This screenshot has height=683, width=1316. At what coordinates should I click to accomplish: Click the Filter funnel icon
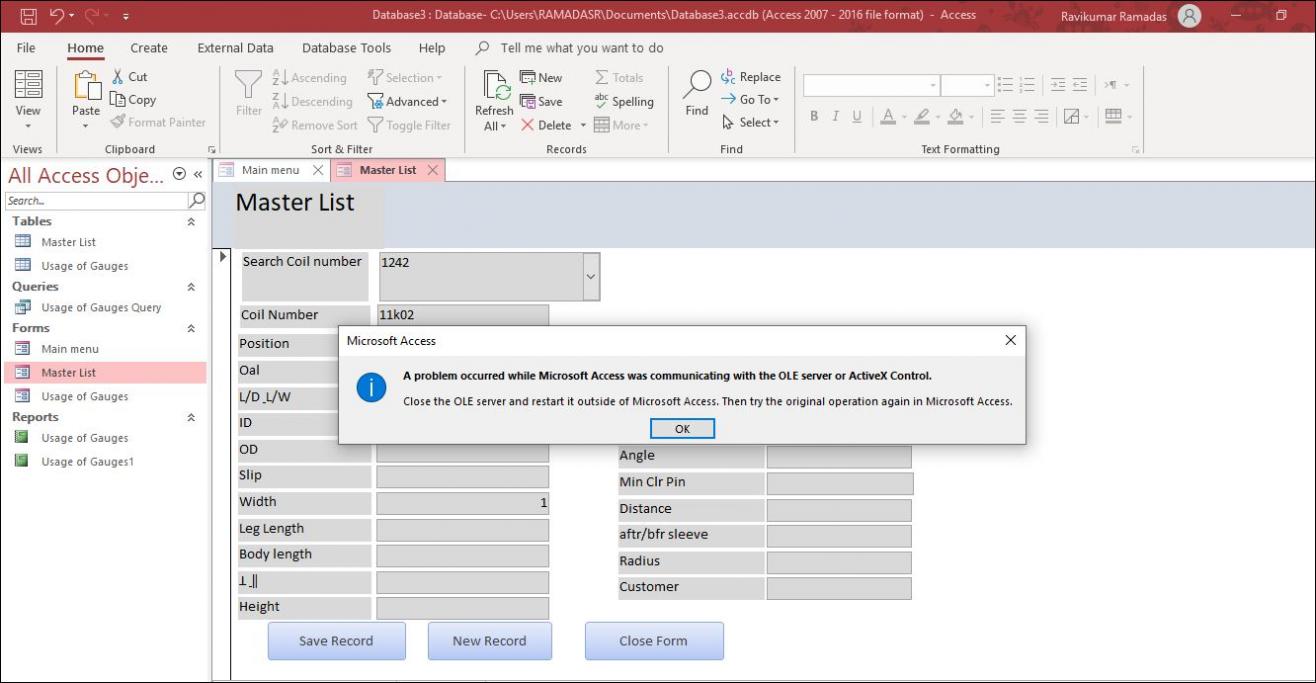point(248,84)
